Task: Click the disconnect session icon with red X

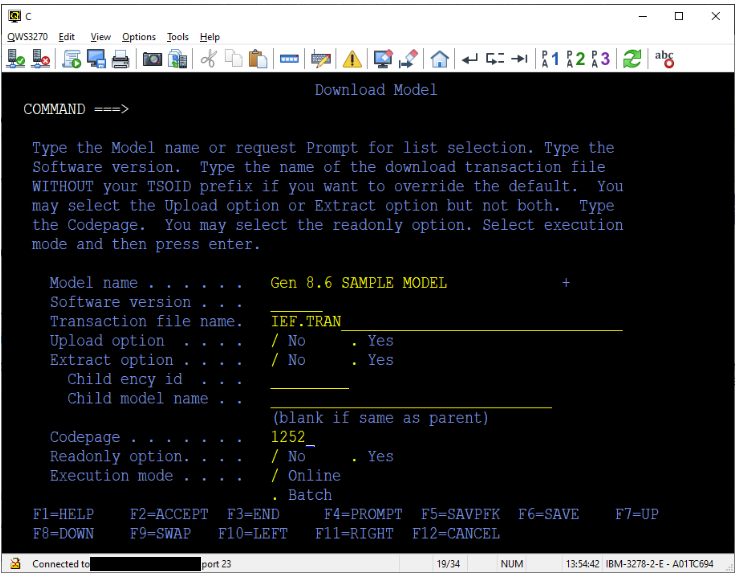Action: pyautogui.click(x=41, y=59)
